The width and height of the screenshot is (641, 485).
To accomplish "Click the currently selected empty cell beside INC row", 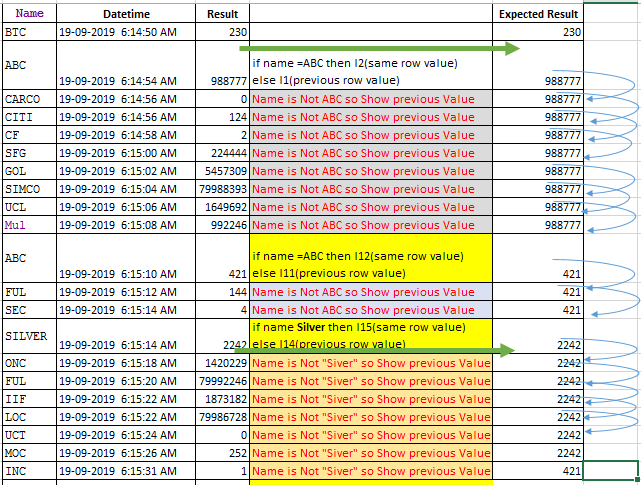I will tap(611, 471).
